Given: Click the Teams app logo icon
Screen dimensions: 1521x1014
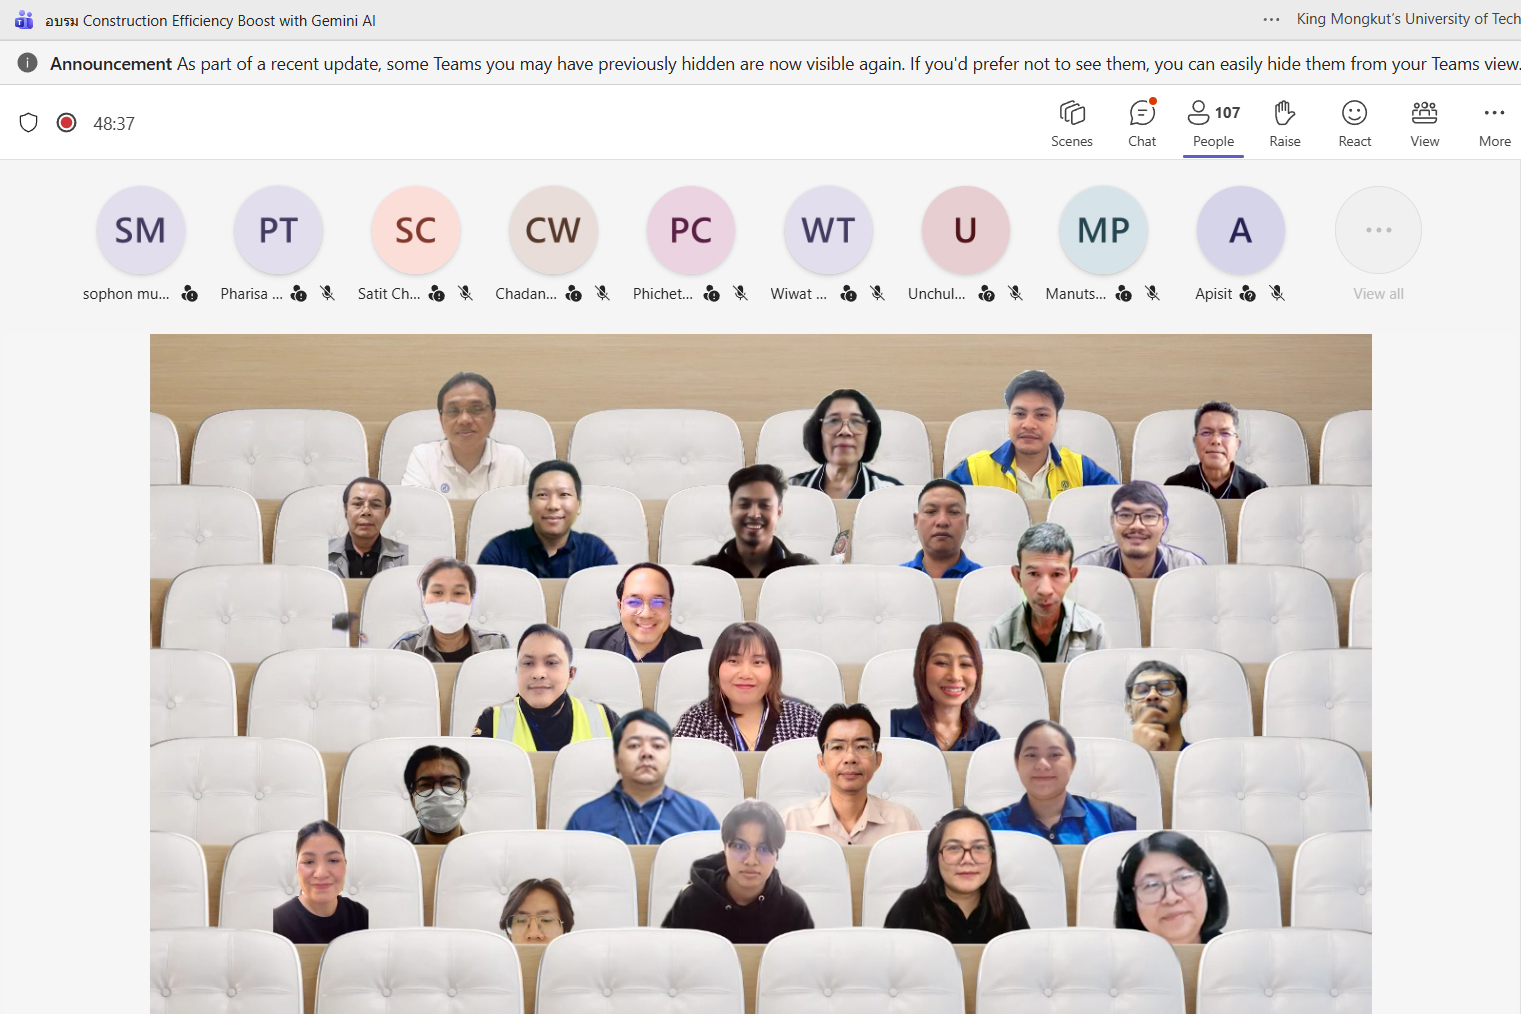Looking at the screenshot, I should [24, 20].
